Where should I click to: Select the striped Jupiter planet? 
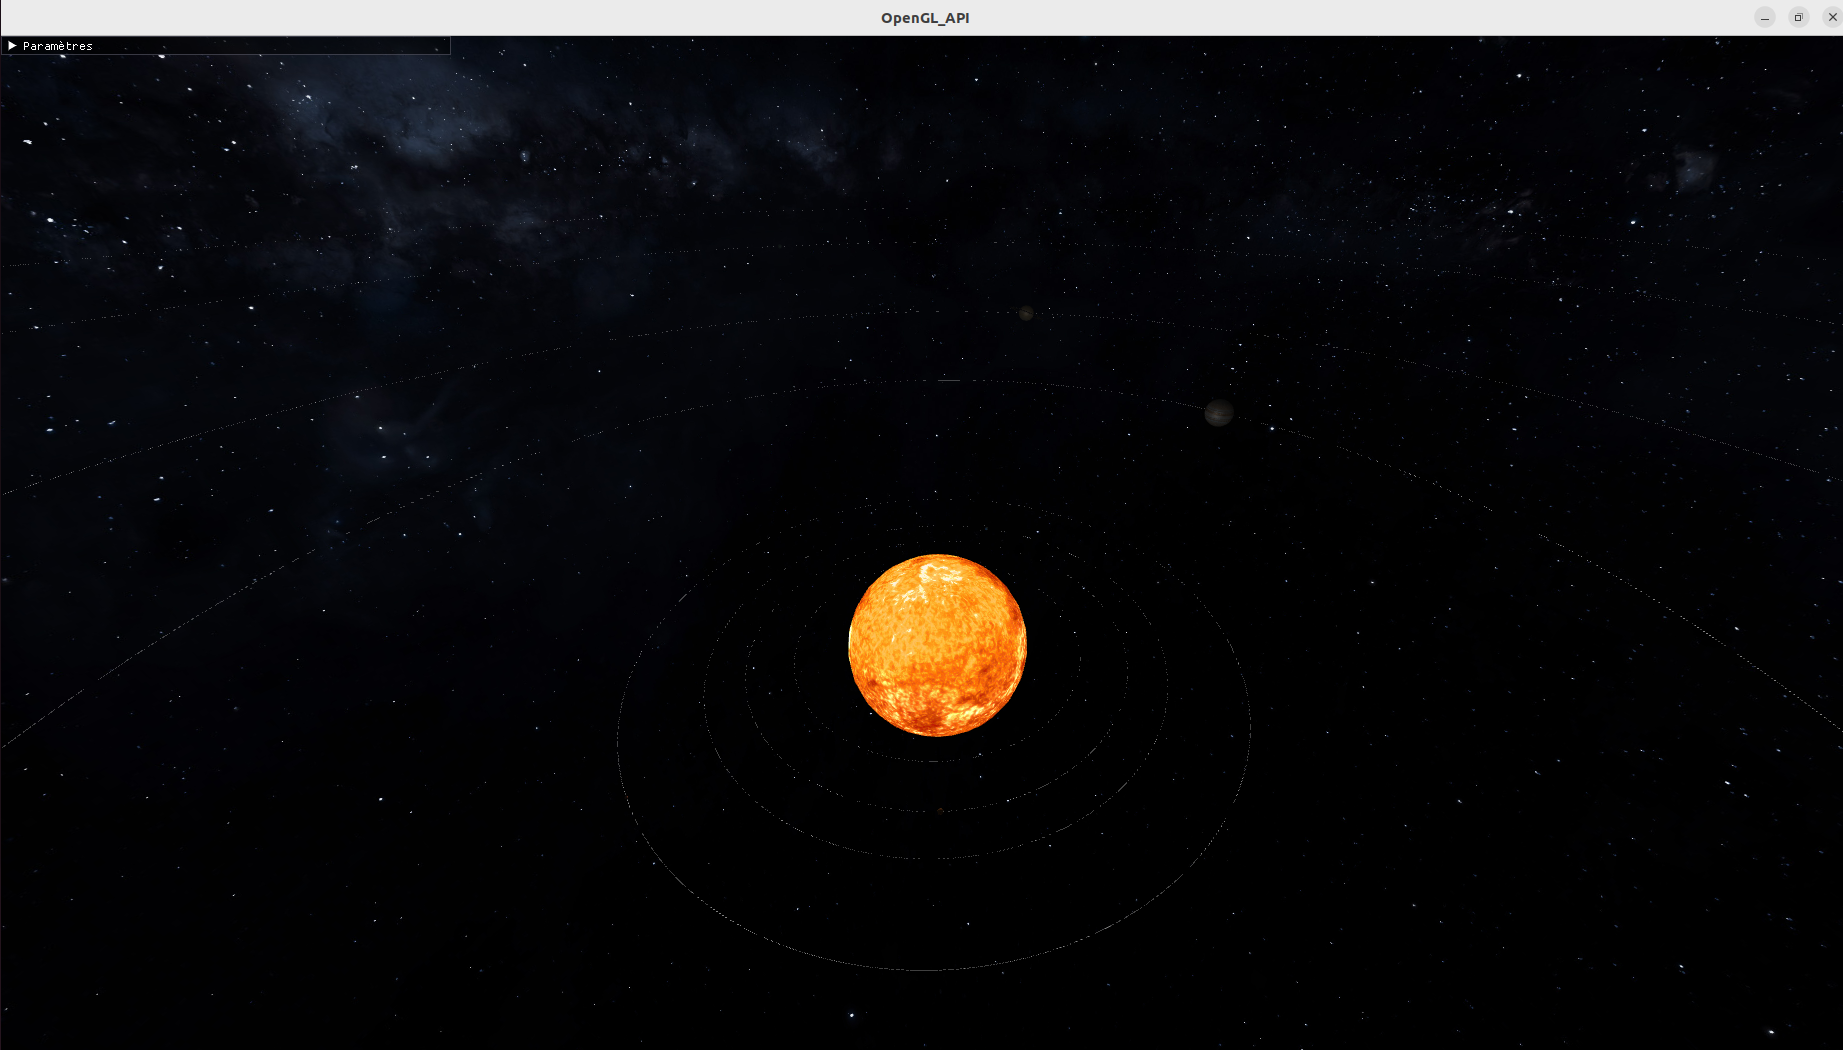1218,412
